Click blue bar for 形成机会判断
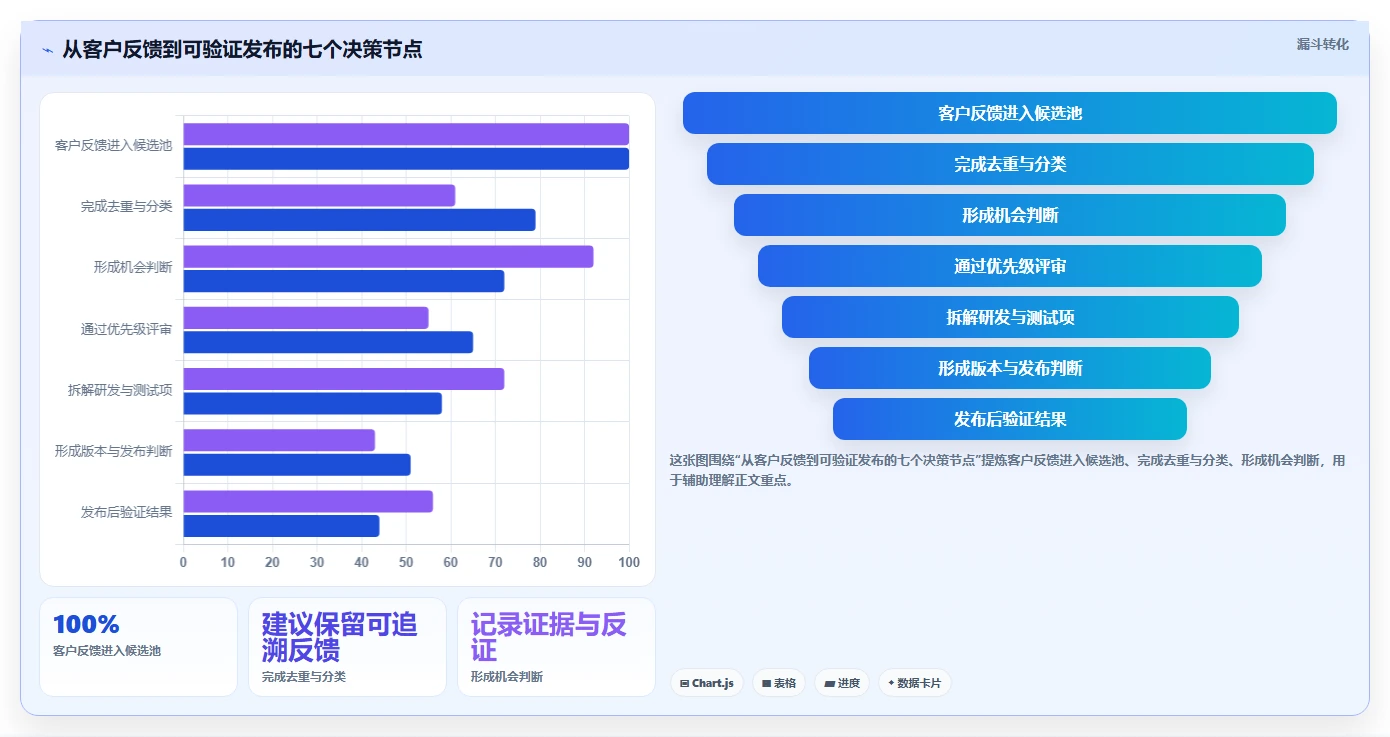The image size is (1390, 737). click(344, 281)
